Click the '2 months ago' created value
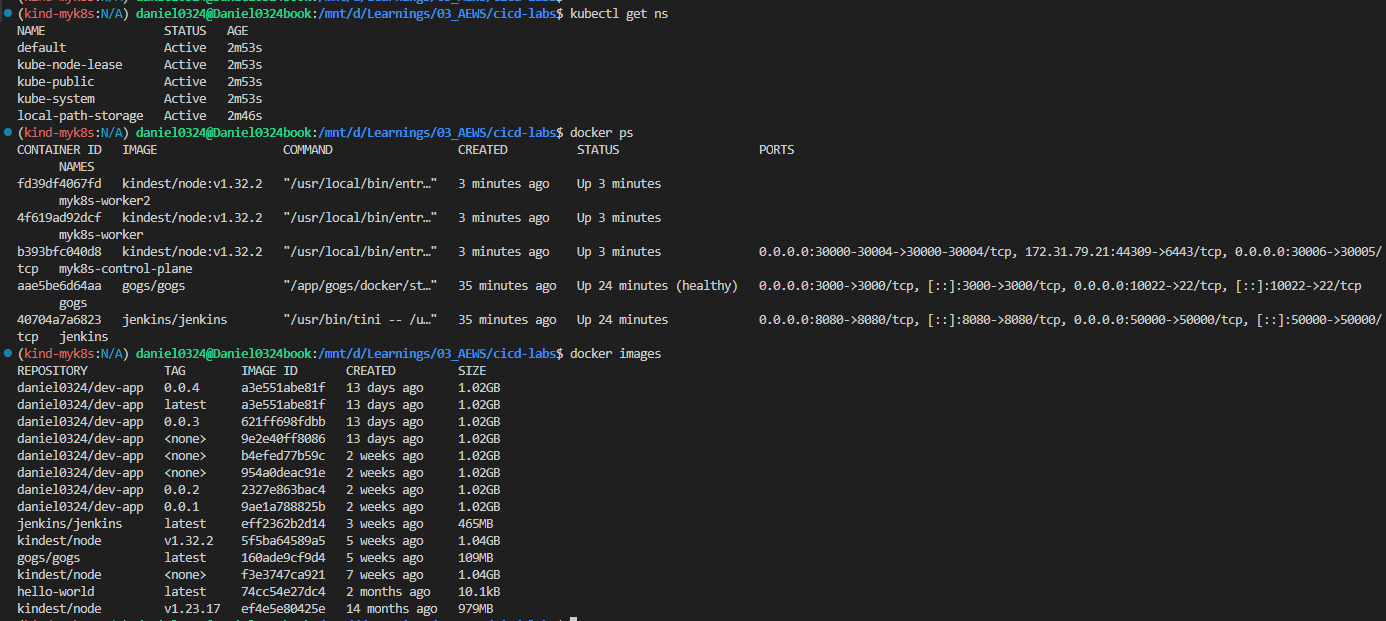Viewport: 1386px width, 621px height. pos(388,592)
